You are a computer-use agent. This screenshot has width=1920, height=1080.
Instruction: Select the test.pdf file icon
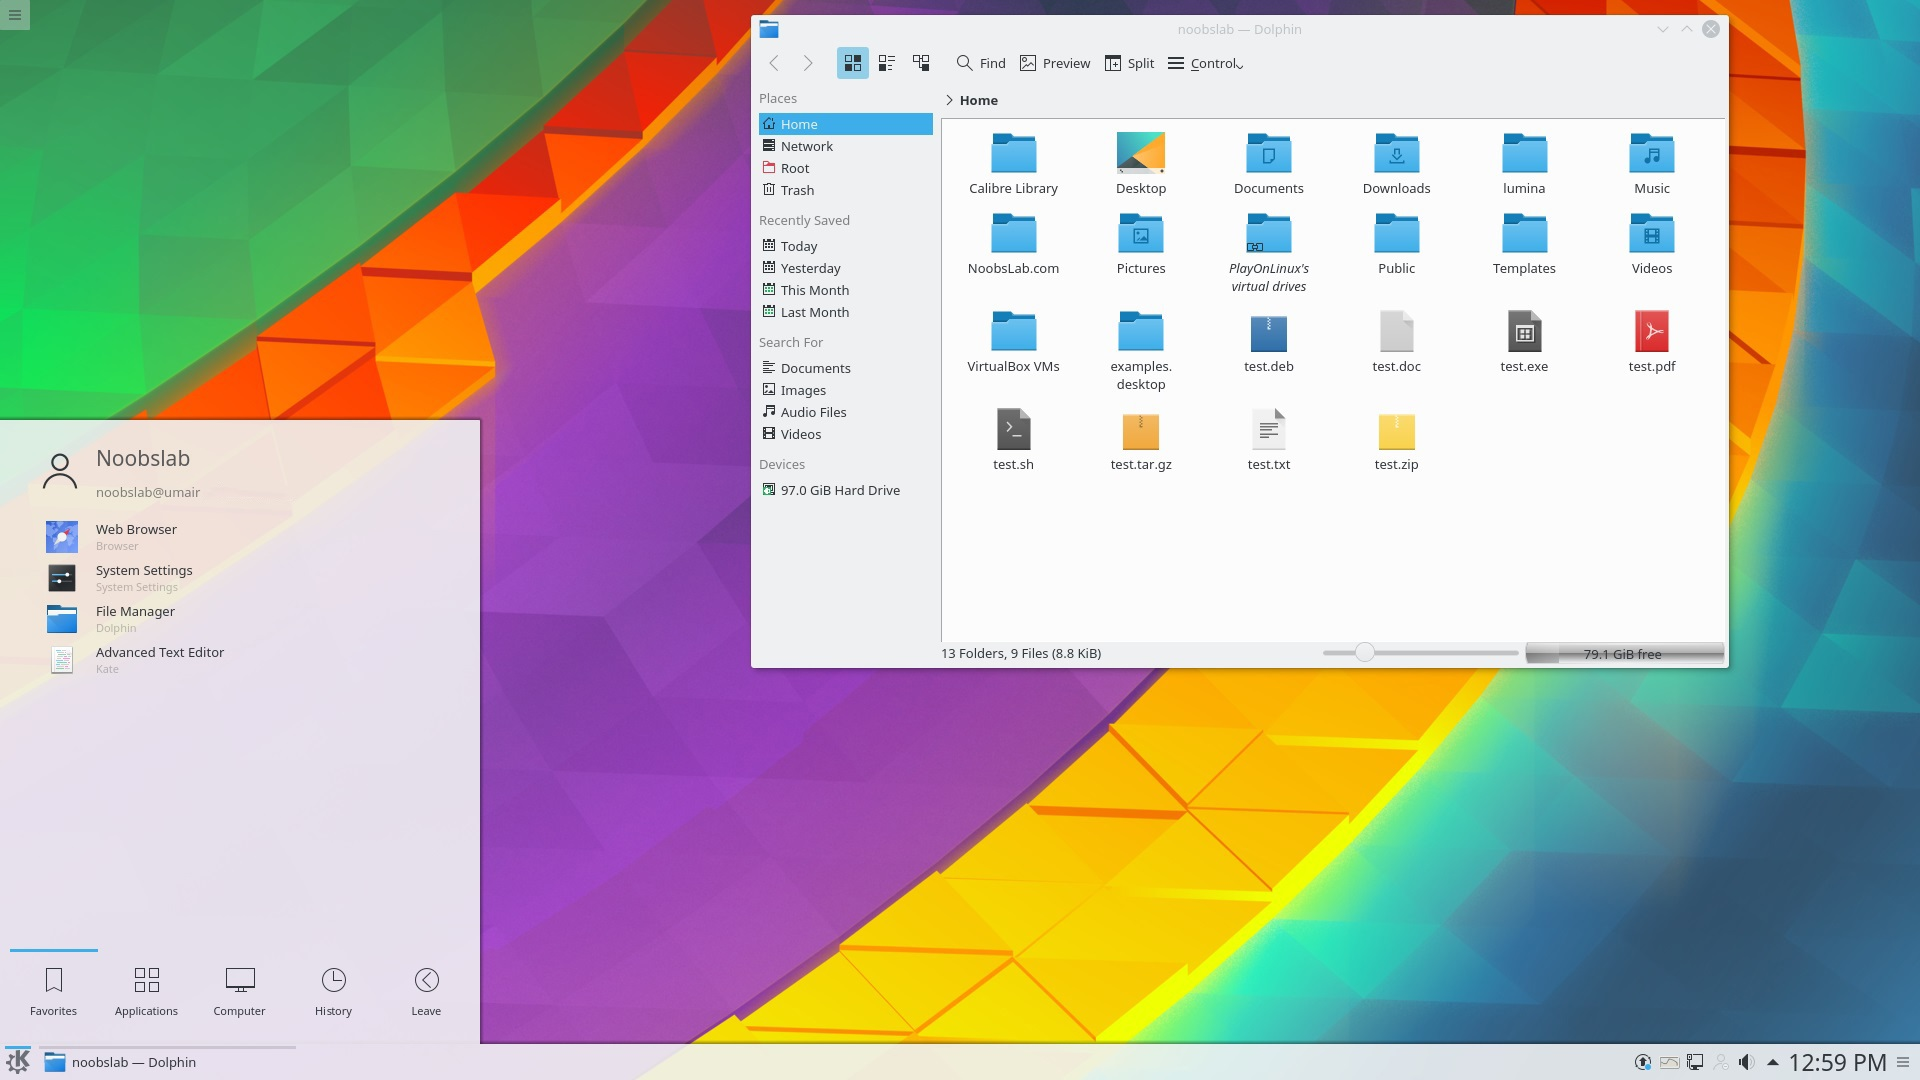1651,332
